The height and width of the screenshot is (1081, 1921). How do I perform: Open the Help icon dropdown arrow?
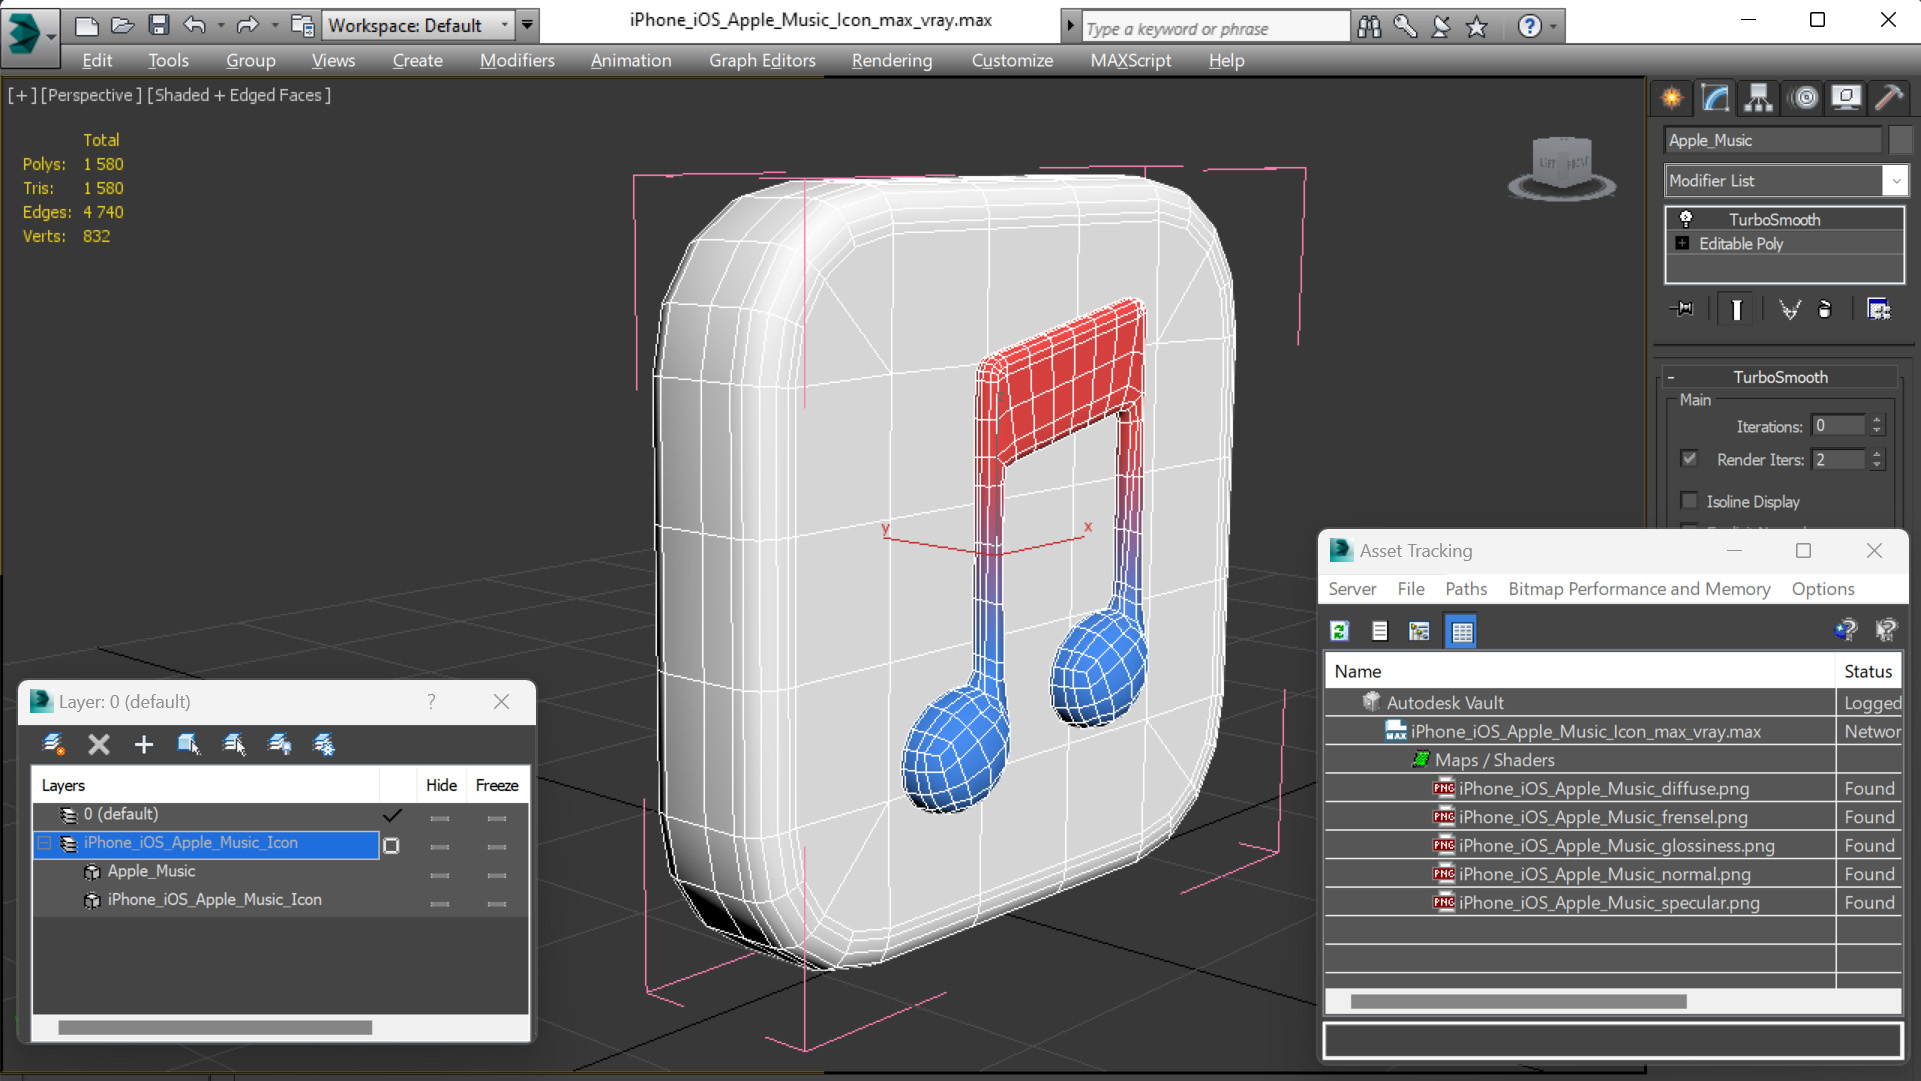(x=1553, y=27)
